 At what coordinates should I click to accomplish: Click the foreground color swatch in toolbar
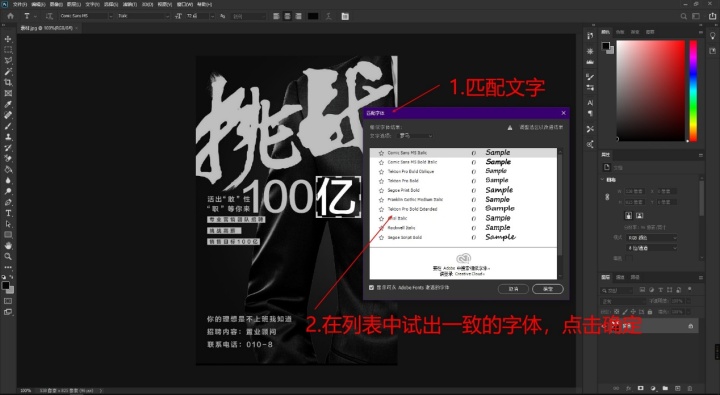(6, 286)
